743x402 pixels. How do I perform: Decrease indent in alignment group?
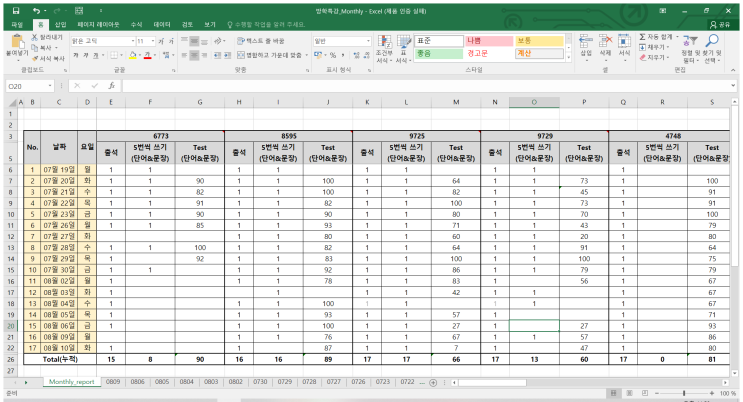point(217,55)
